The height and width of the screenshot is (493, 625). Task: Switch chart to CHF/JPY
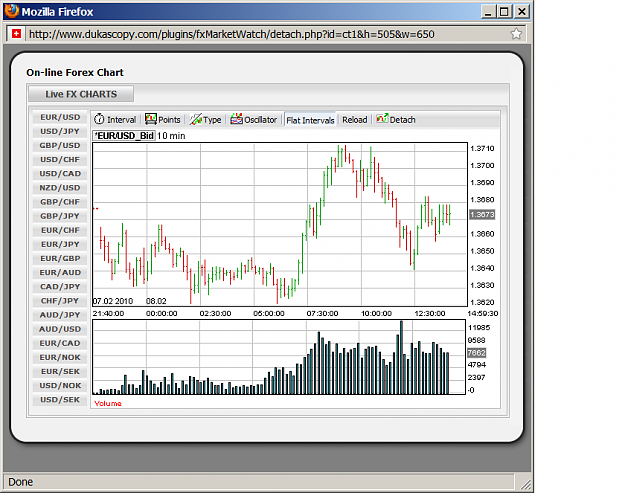pyautogui.click(x=60, y=301)
